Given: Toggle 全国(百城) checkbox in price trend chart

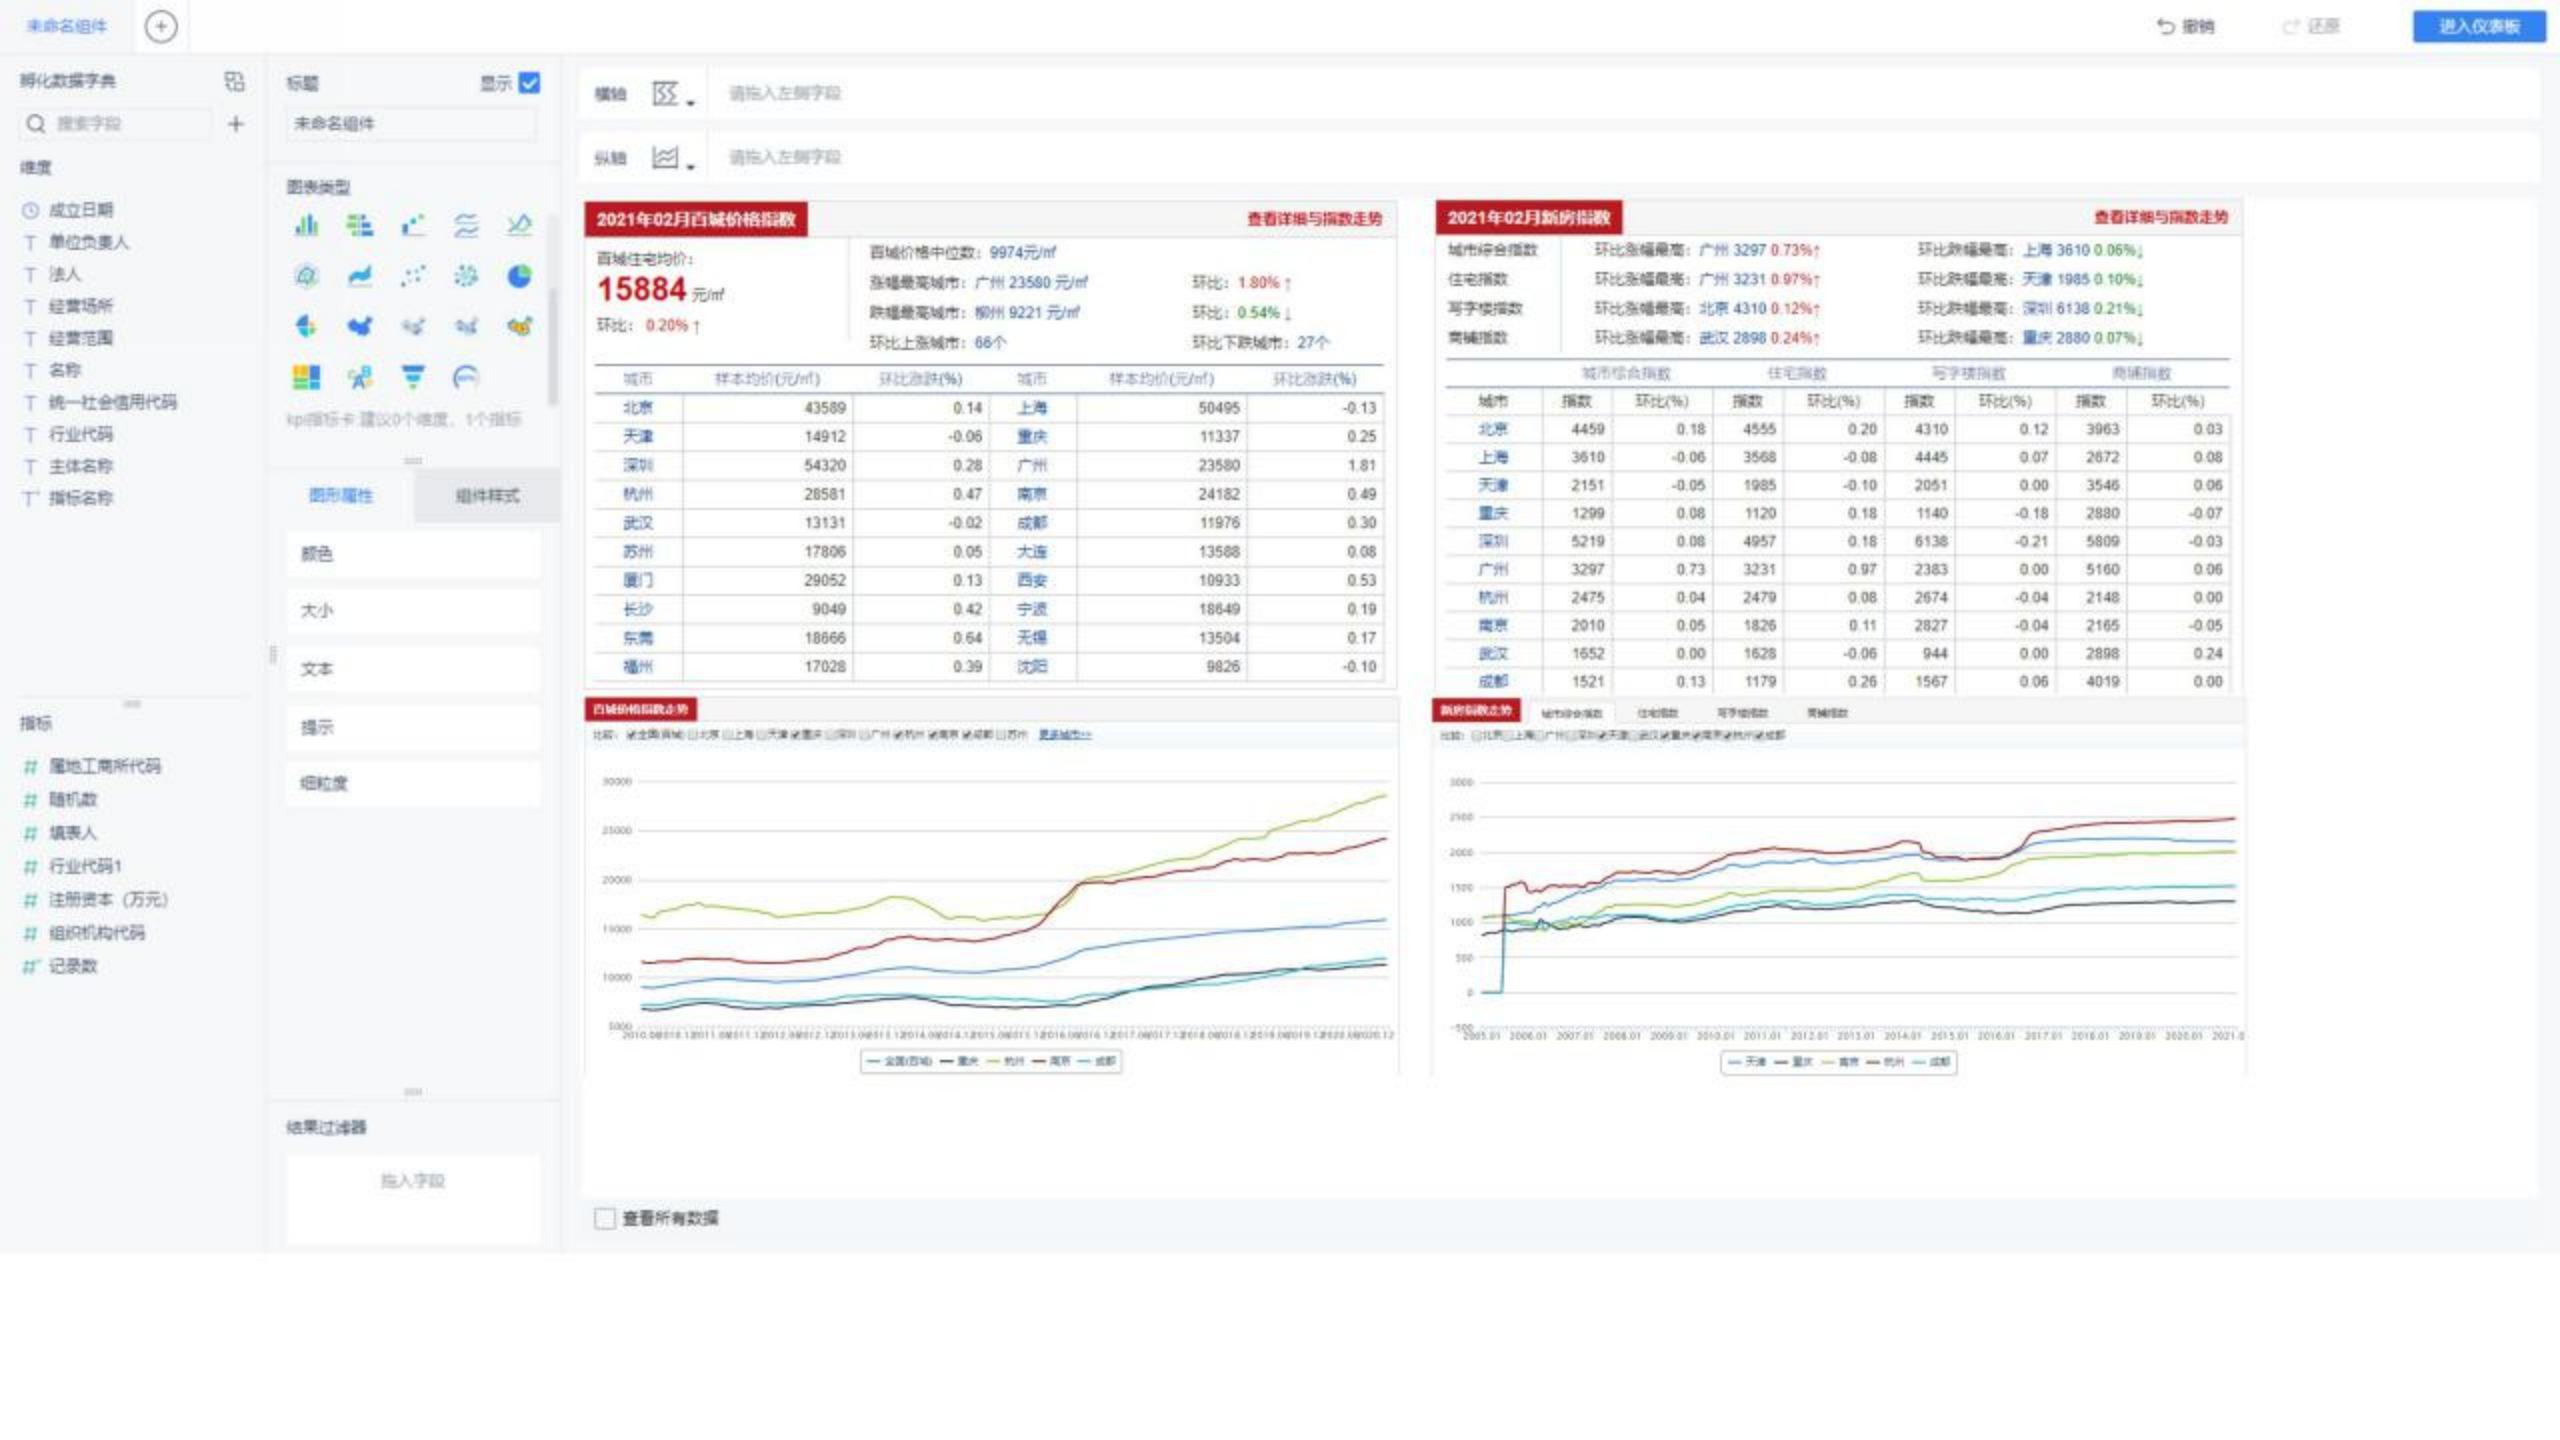Looking at the screenshot, I should point(632,735).
